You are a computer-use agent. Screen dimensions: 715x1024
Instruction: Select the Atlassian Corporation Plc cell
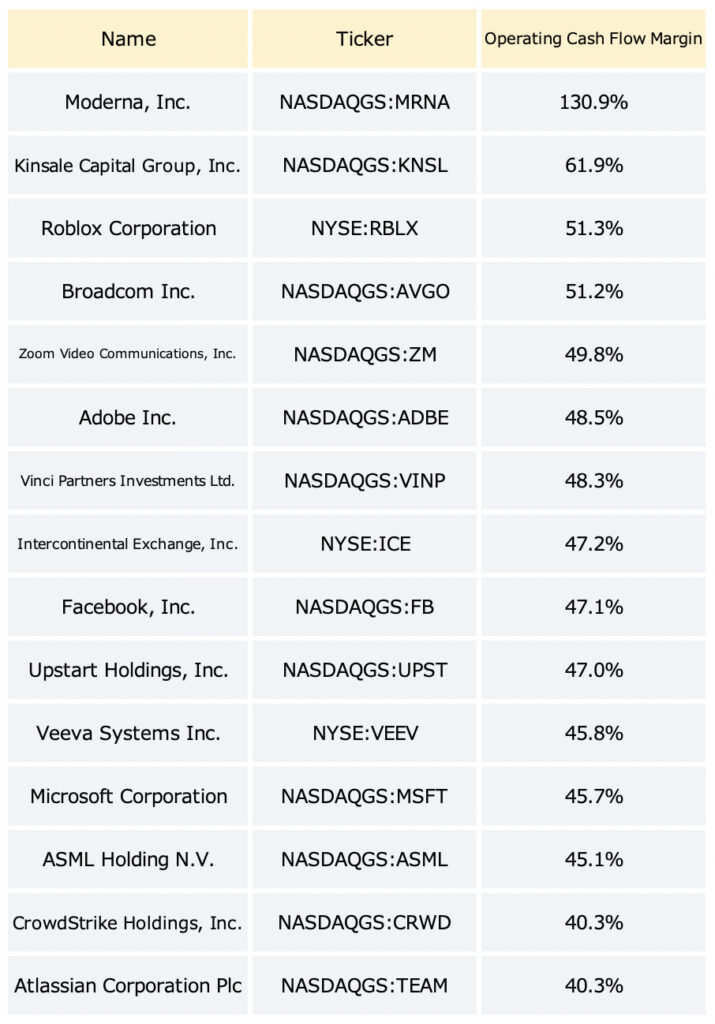point(128,985)
